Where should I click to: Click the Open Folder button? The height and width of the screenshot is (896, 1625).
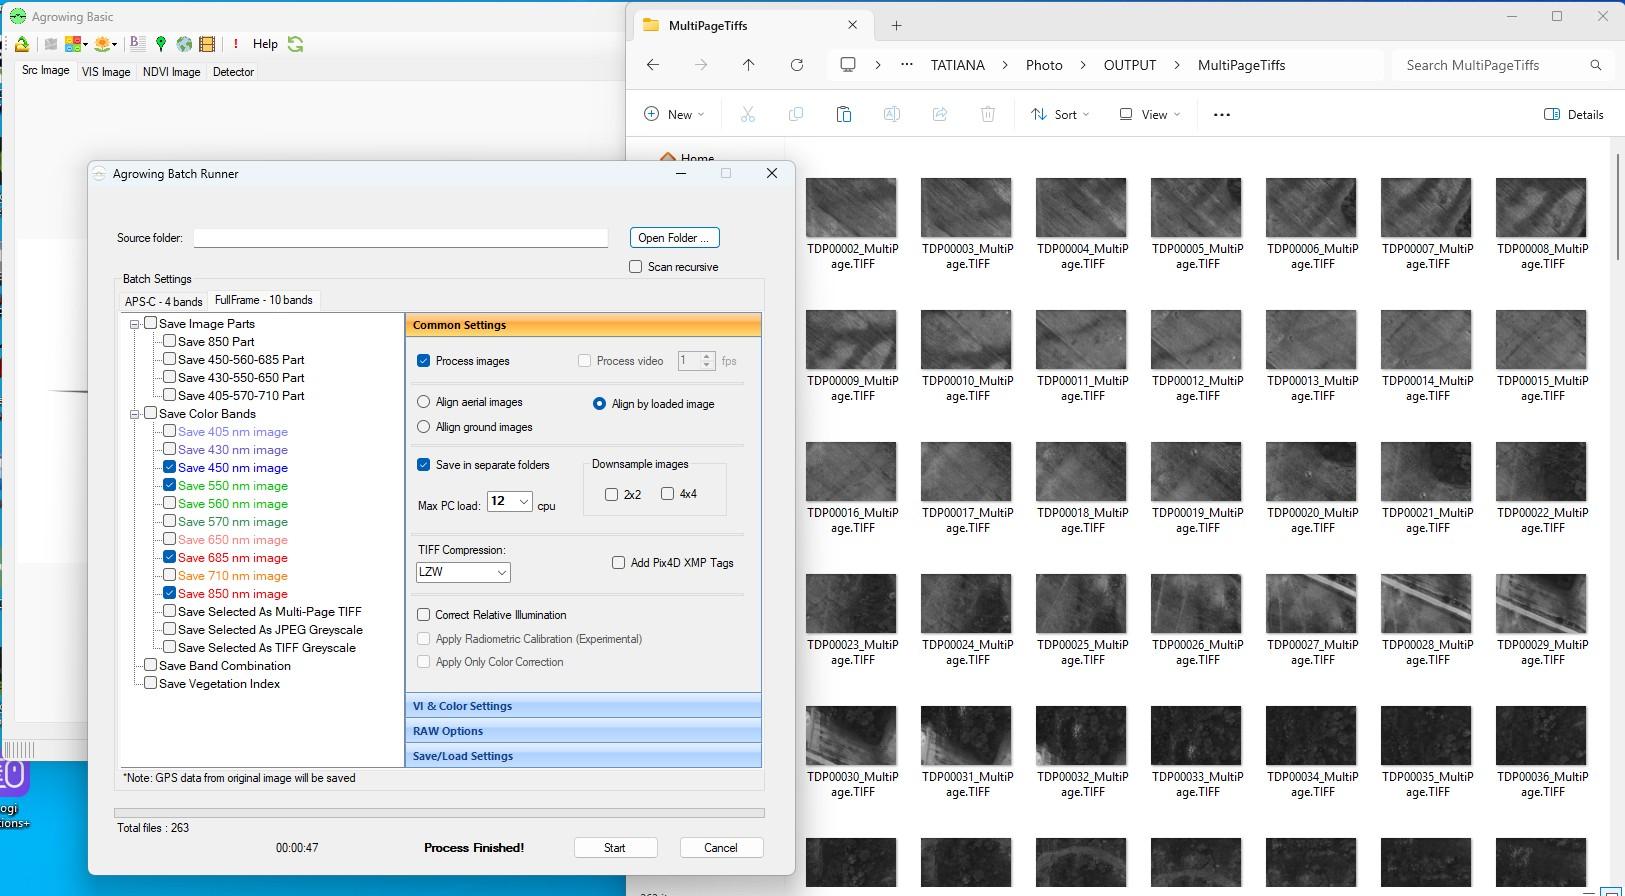click(x=674, y=238)
